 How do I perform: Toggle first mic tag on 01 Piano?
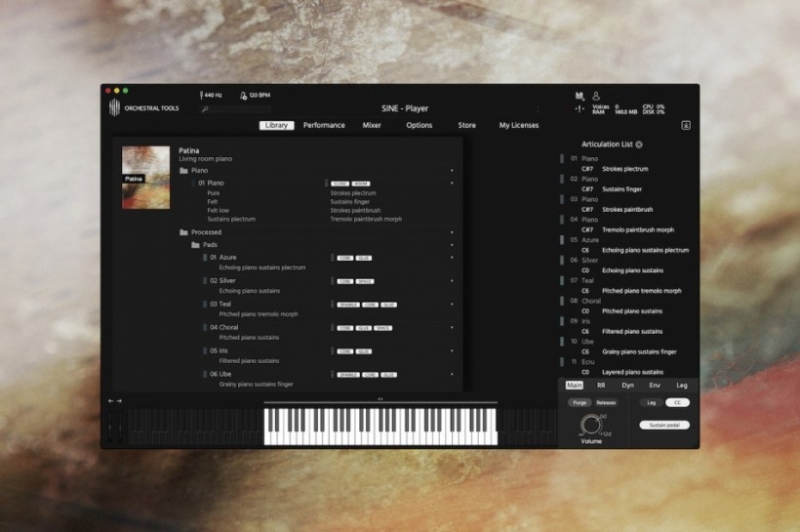coord(340,184)
